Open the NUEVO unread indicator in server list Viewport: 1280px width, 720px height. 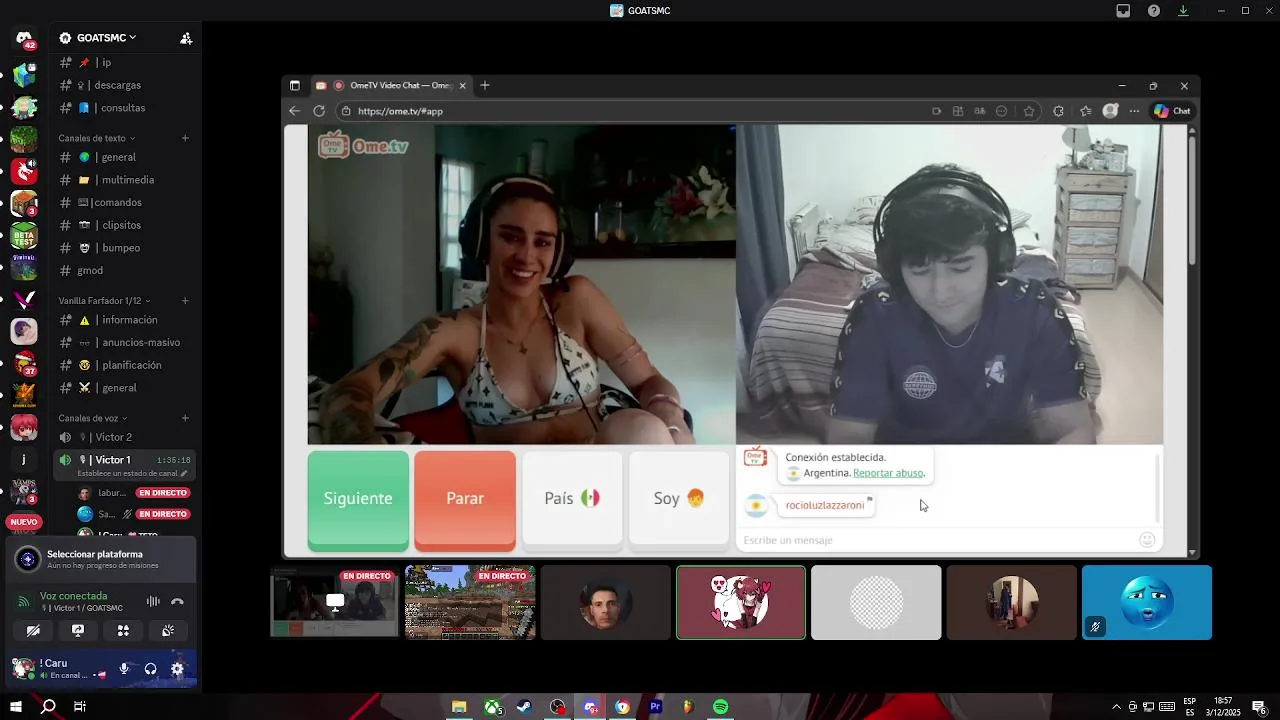click(x=24, y=522)
